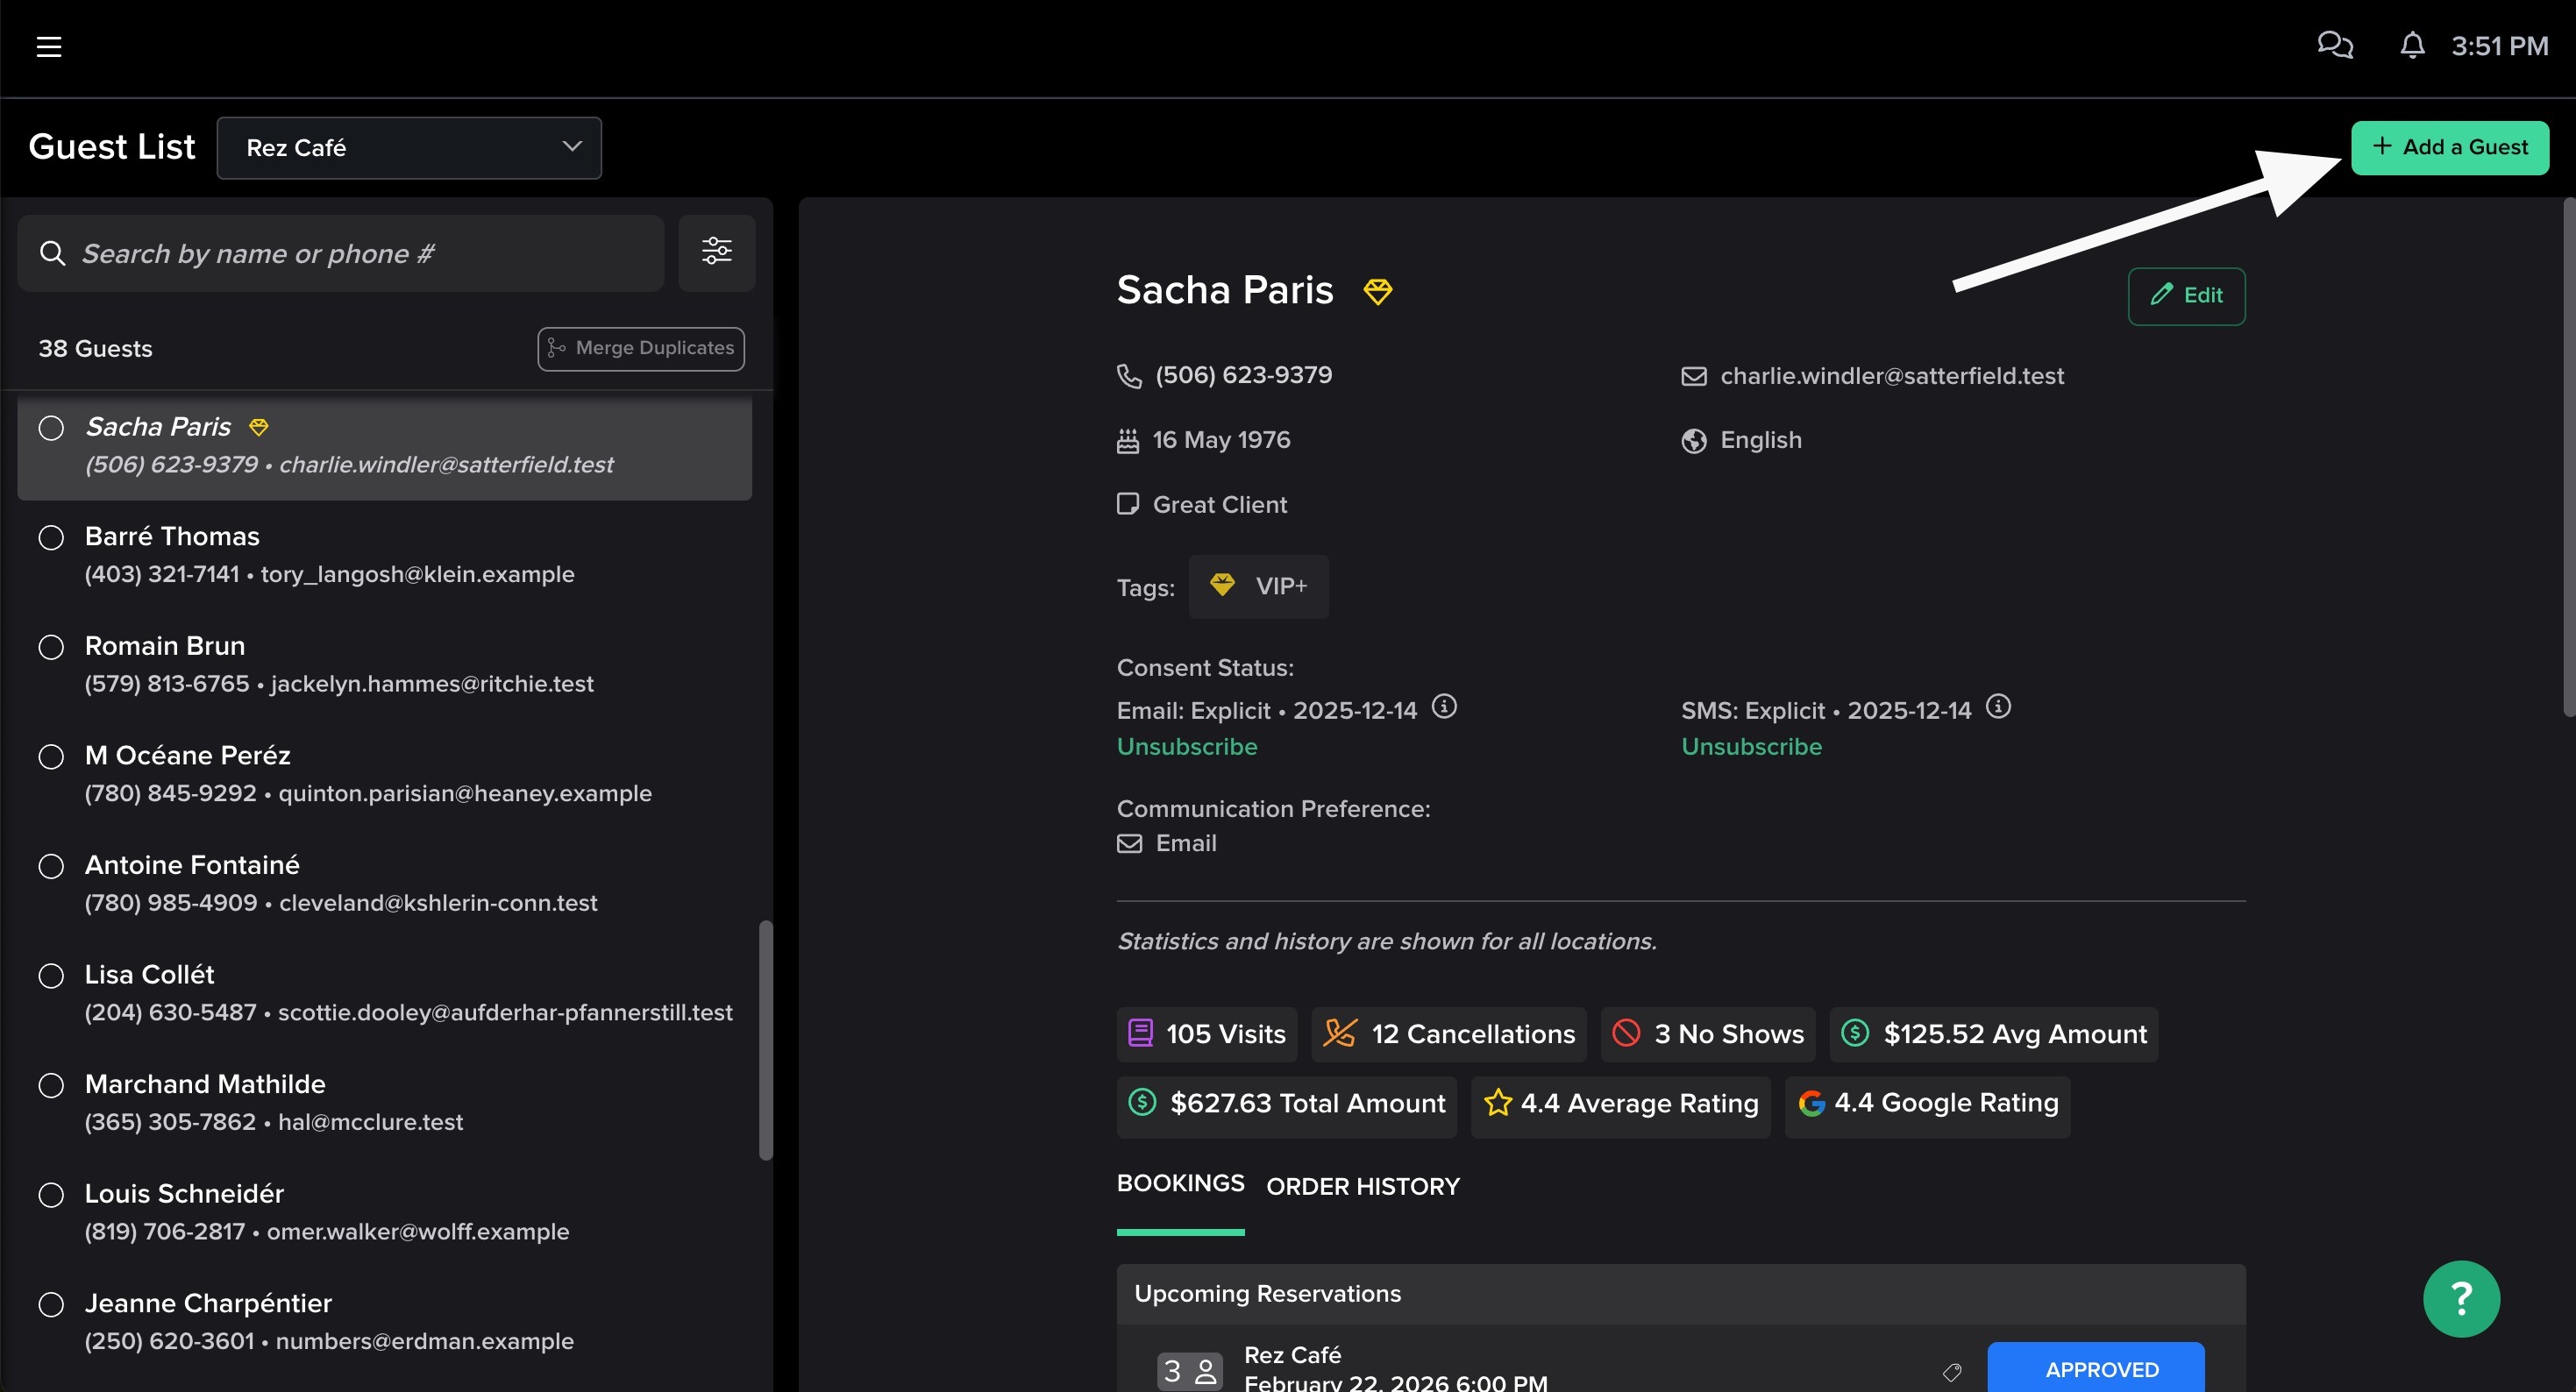Open the chat messages icon

2334,46
